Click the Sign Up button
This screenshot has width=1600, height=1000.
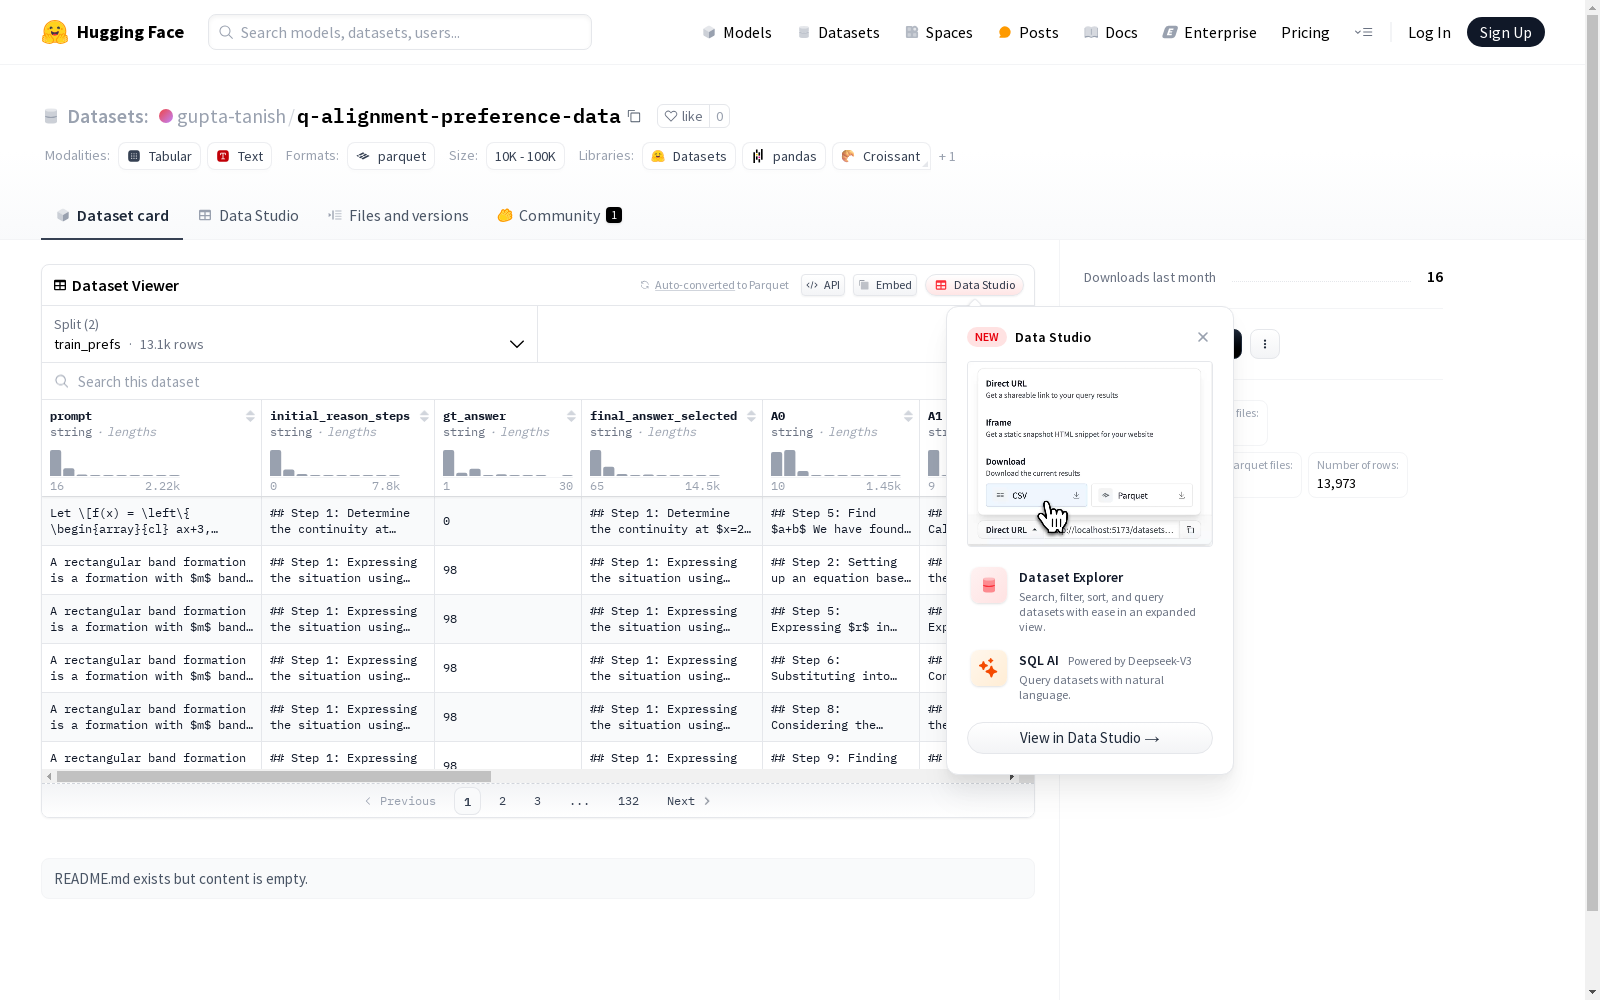click(1505, 32)
